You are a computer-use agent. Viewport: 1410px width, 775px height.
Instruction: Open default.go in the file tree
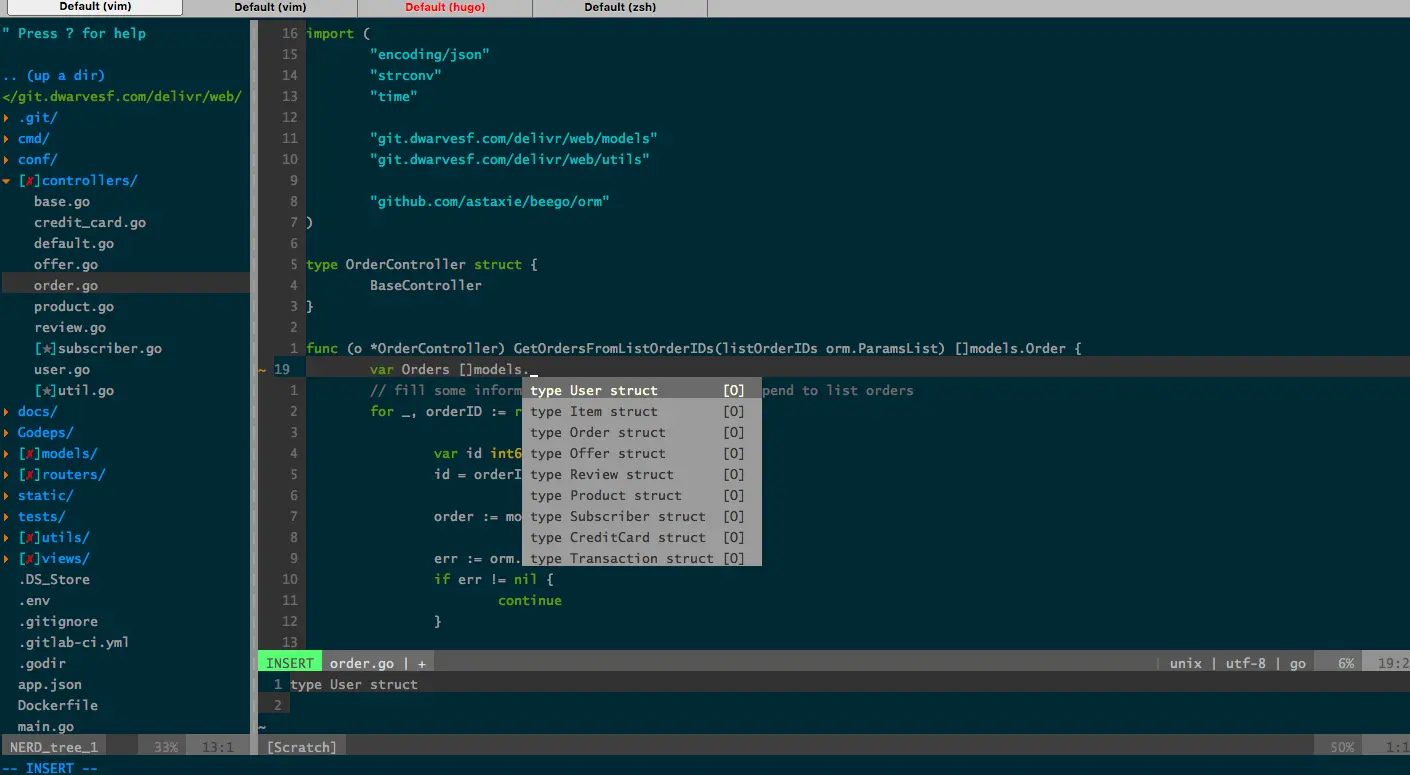pyautogui.click(x=74, y=244)
